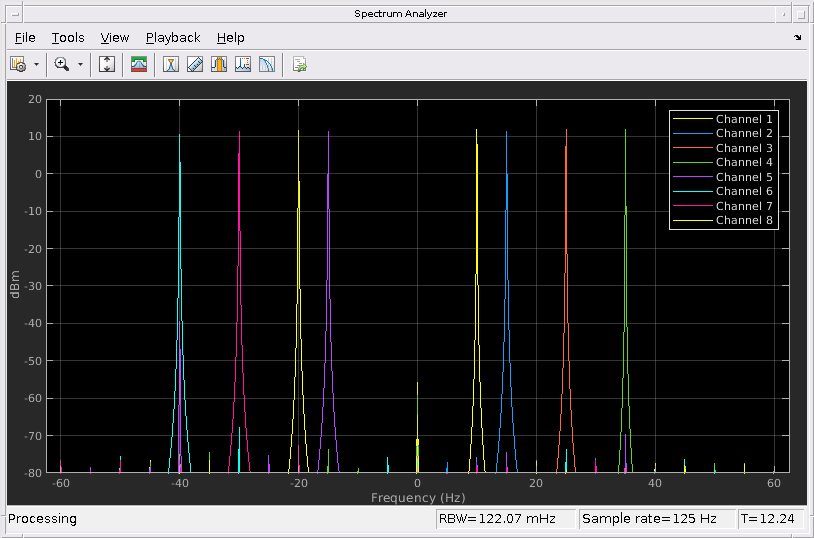Click the Sample rate status bar field
This screenshot has width=814, height=538.
click(655, 519)
